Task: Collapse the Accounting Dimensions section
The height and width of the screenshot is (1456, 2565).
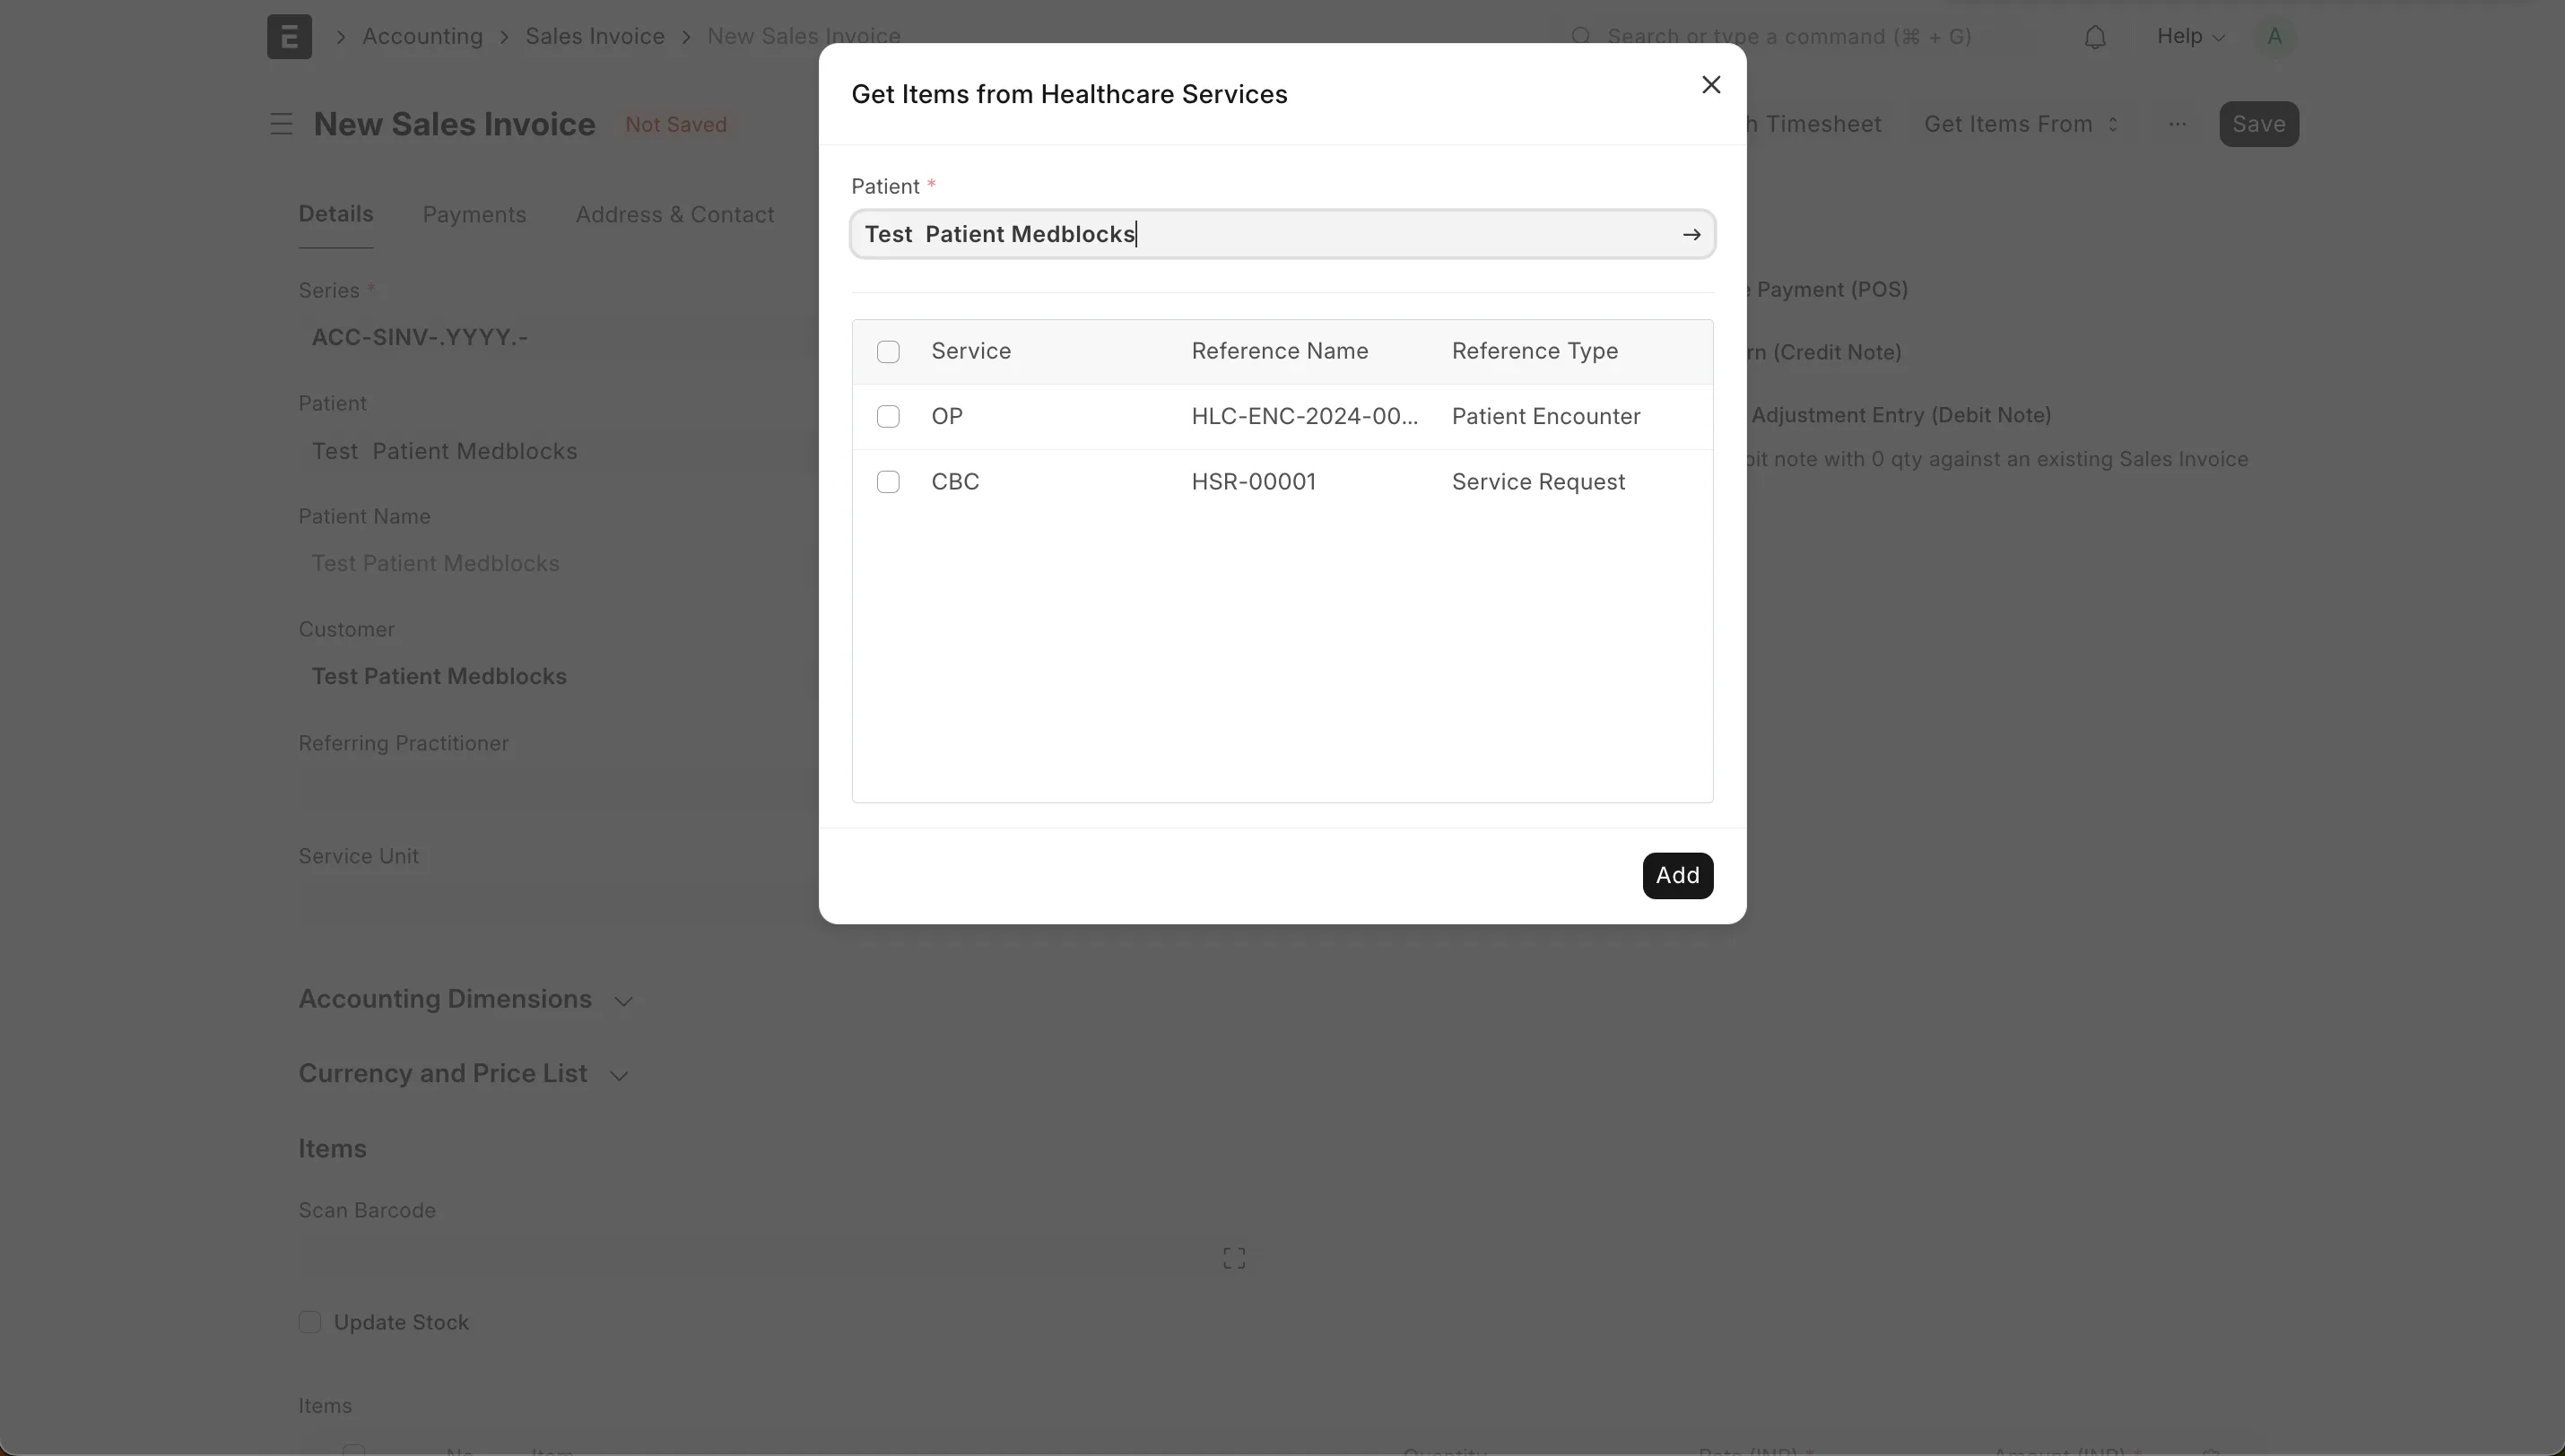Action: tap(623, 999)
